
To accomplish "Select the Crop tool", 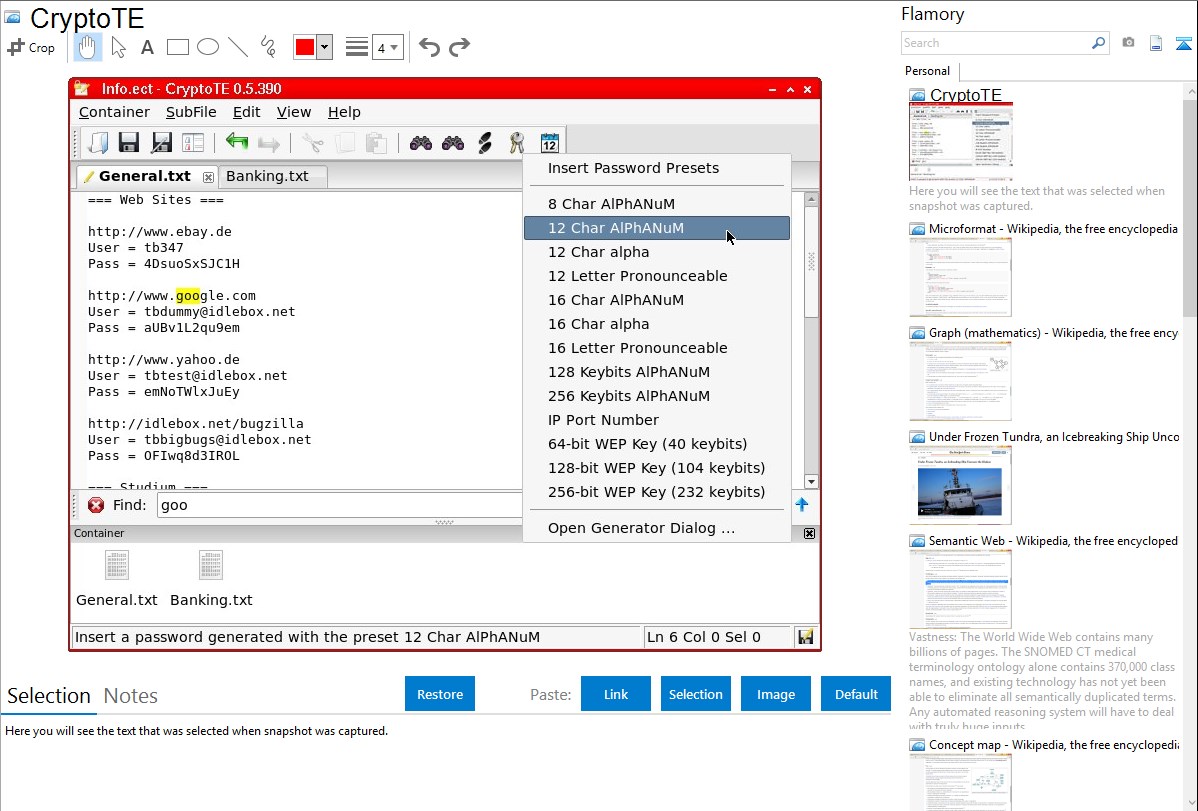I will [31, 47].
